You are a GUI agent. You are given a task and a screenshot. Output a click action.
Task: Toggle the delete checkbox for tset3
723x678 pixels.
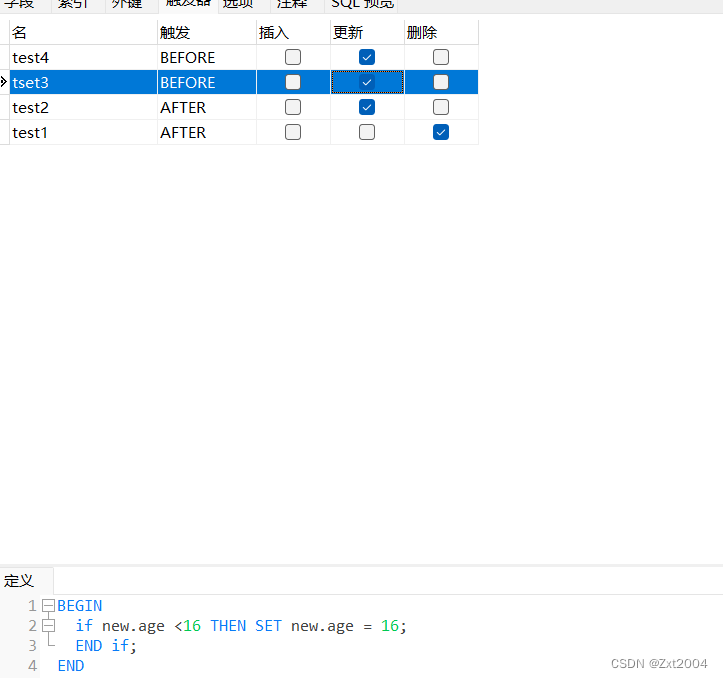[x=441, y=82]
